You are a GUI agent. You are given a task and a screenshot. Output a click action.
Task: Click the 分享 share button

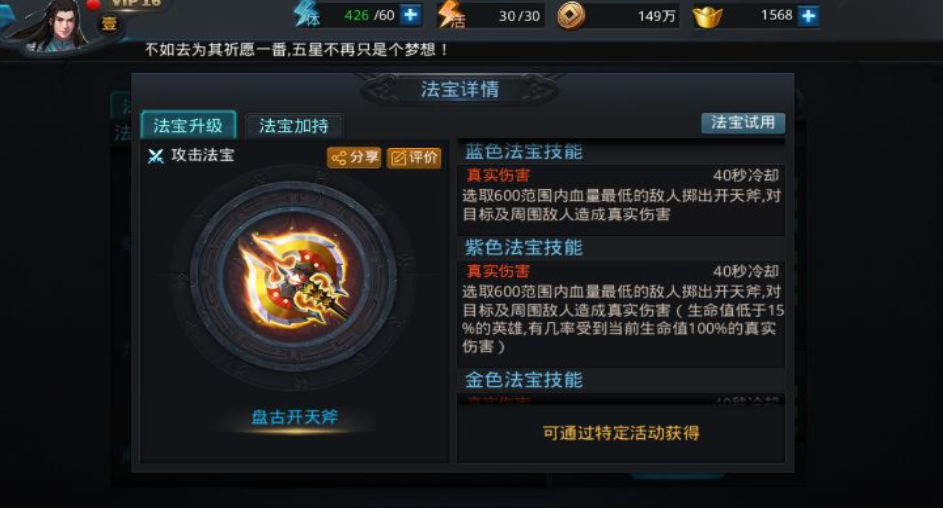point(354,158)
